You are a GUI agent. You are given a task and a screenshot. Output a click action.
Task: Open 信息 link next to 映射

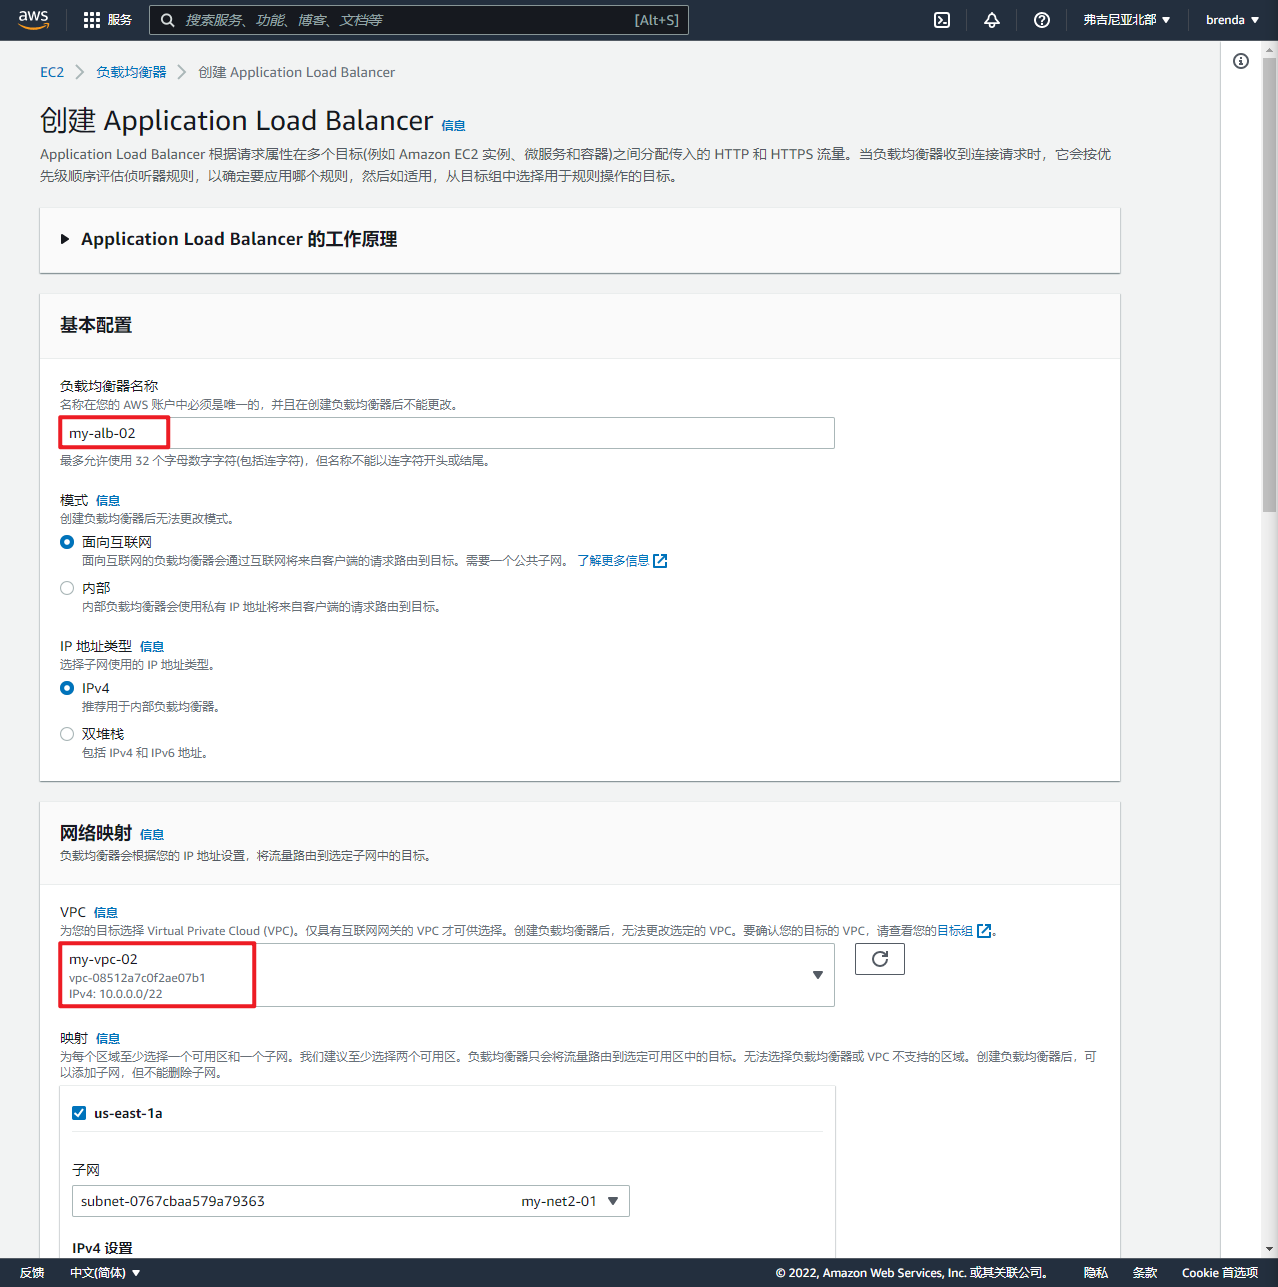tap(108, 1039)
